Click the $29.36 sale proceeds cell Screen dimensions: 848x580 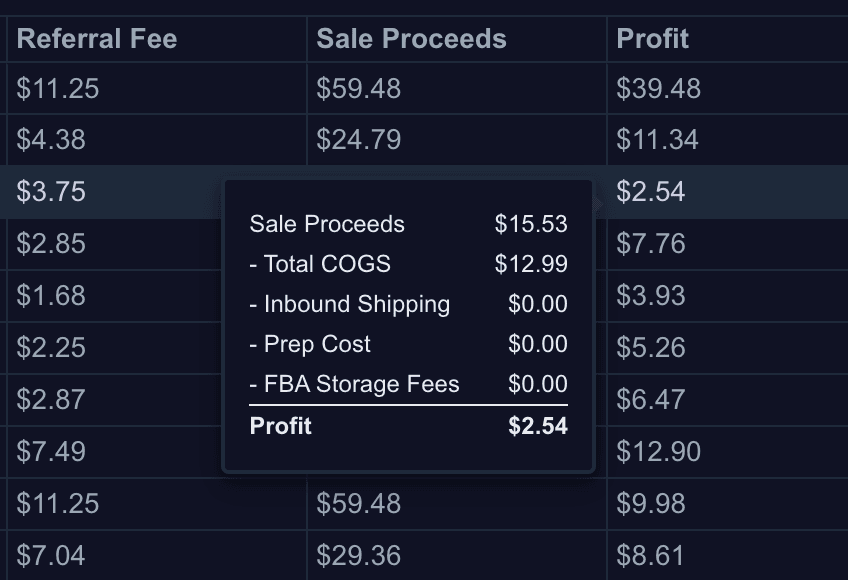point(456,555)
